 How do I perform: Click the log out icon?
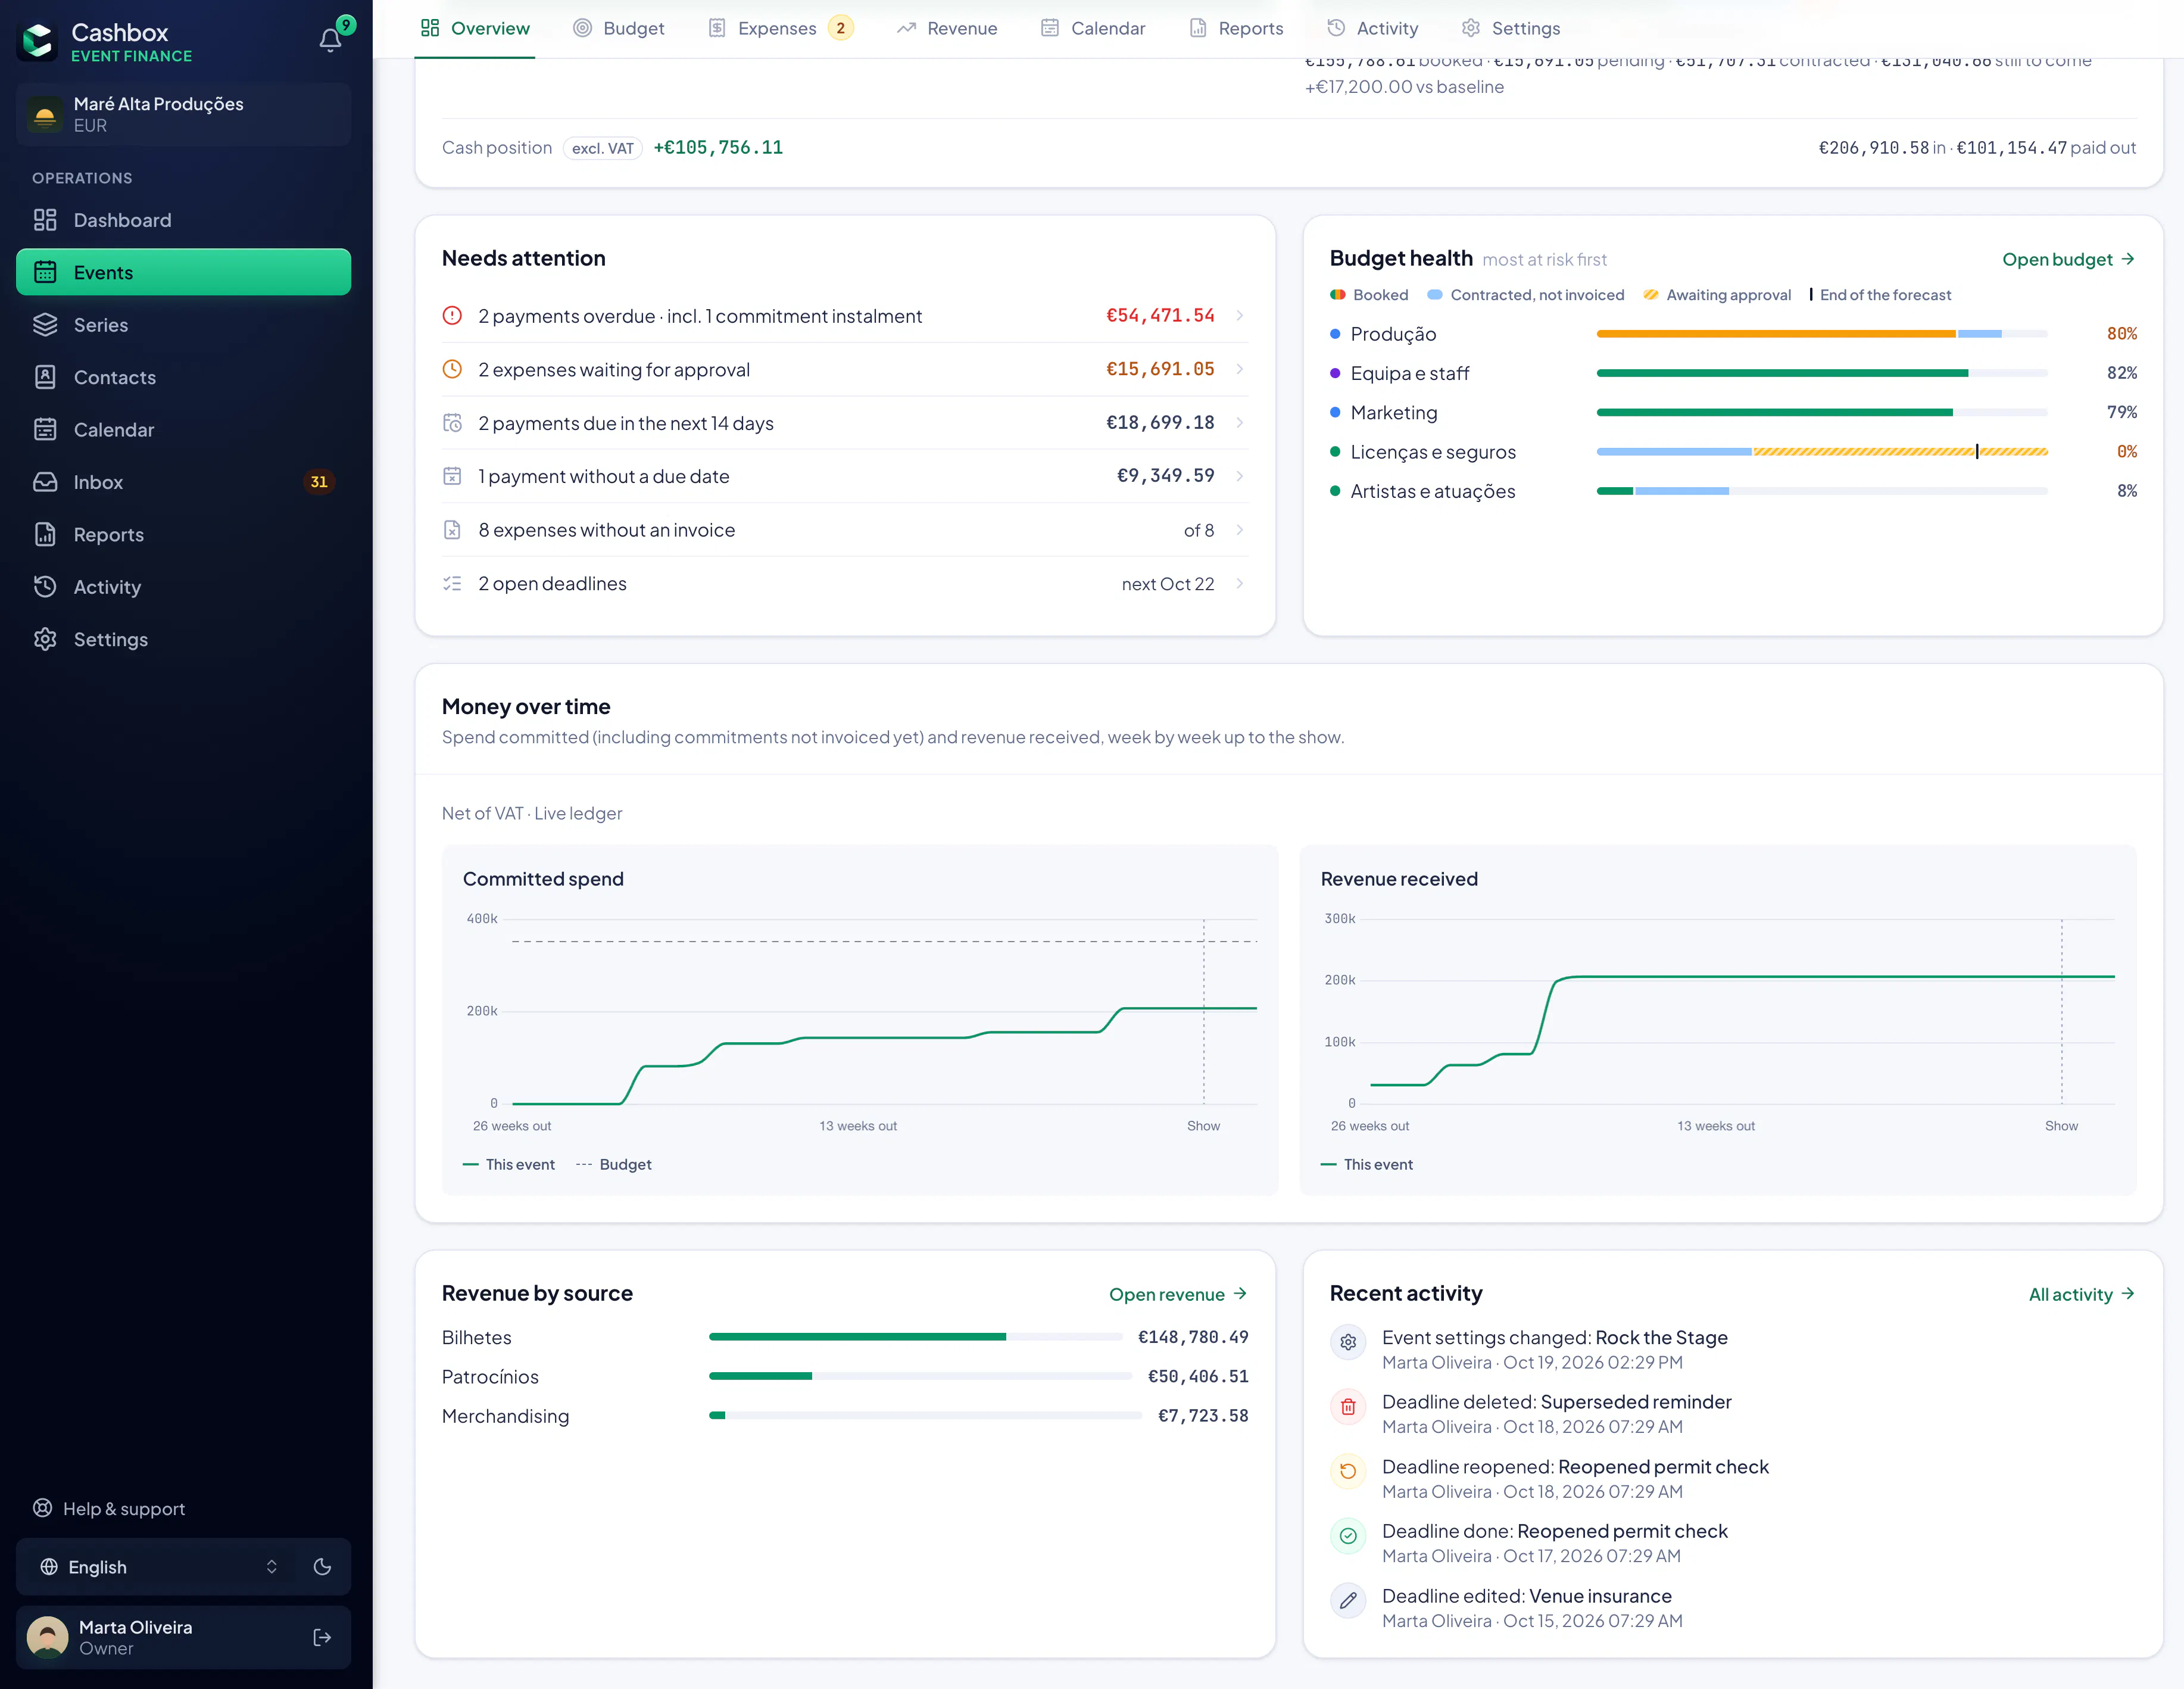click(x=322, y=1637)
